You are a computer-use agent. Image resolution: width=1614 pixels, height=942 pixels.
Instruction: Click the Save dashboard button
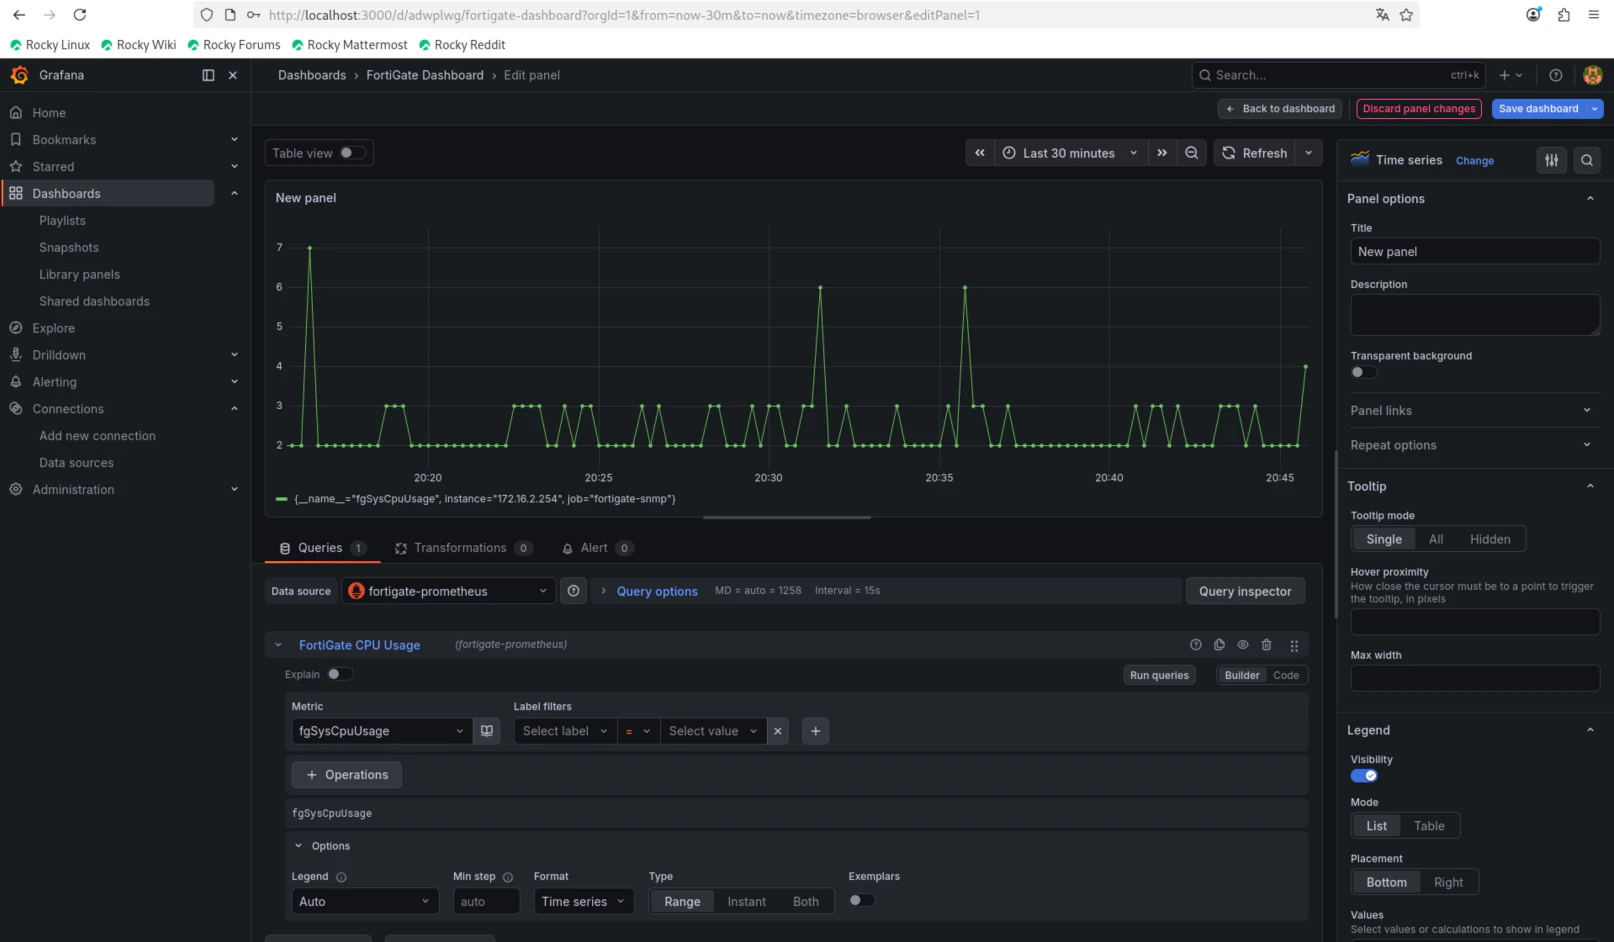[1538, 109]
